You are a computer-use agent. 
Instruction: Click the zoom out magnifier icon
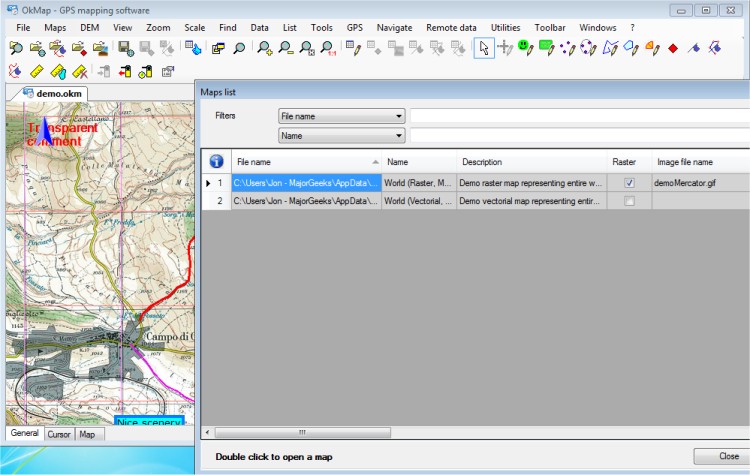[286, 47]
